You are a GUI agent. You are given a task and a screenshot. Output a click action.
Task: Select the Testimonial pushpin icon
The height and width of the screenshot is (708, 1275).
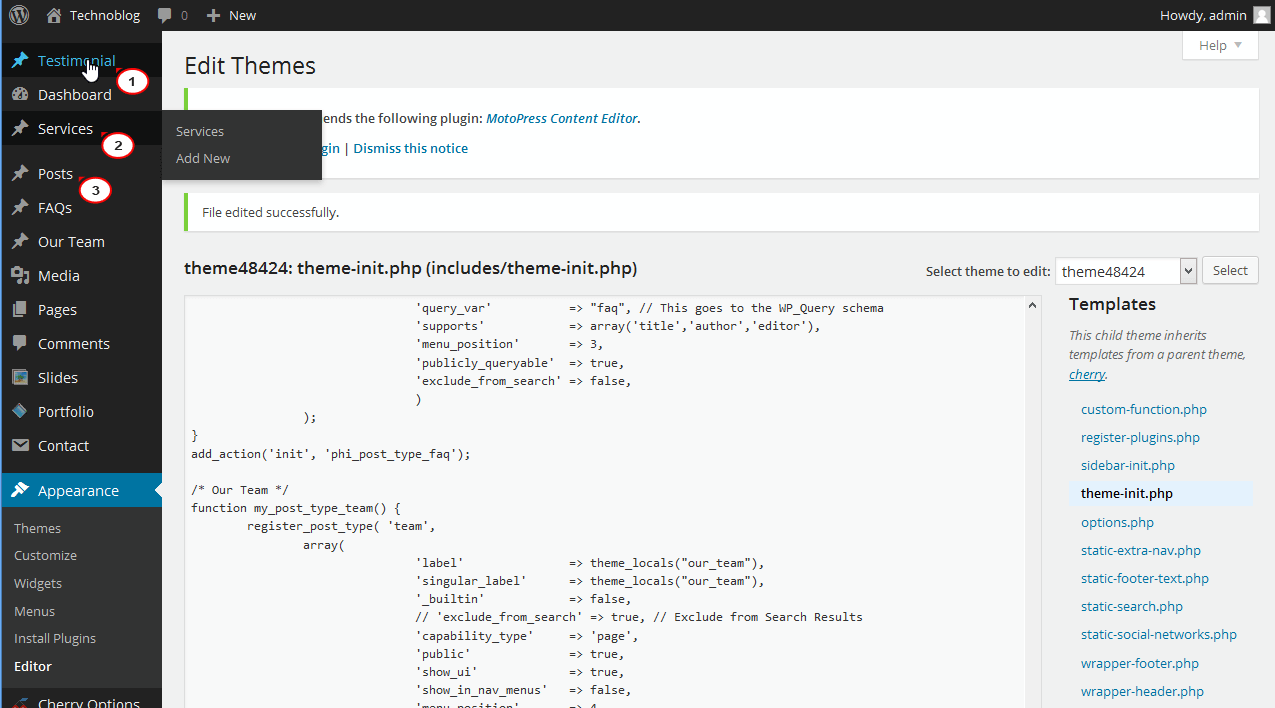(x=22, y=59)
